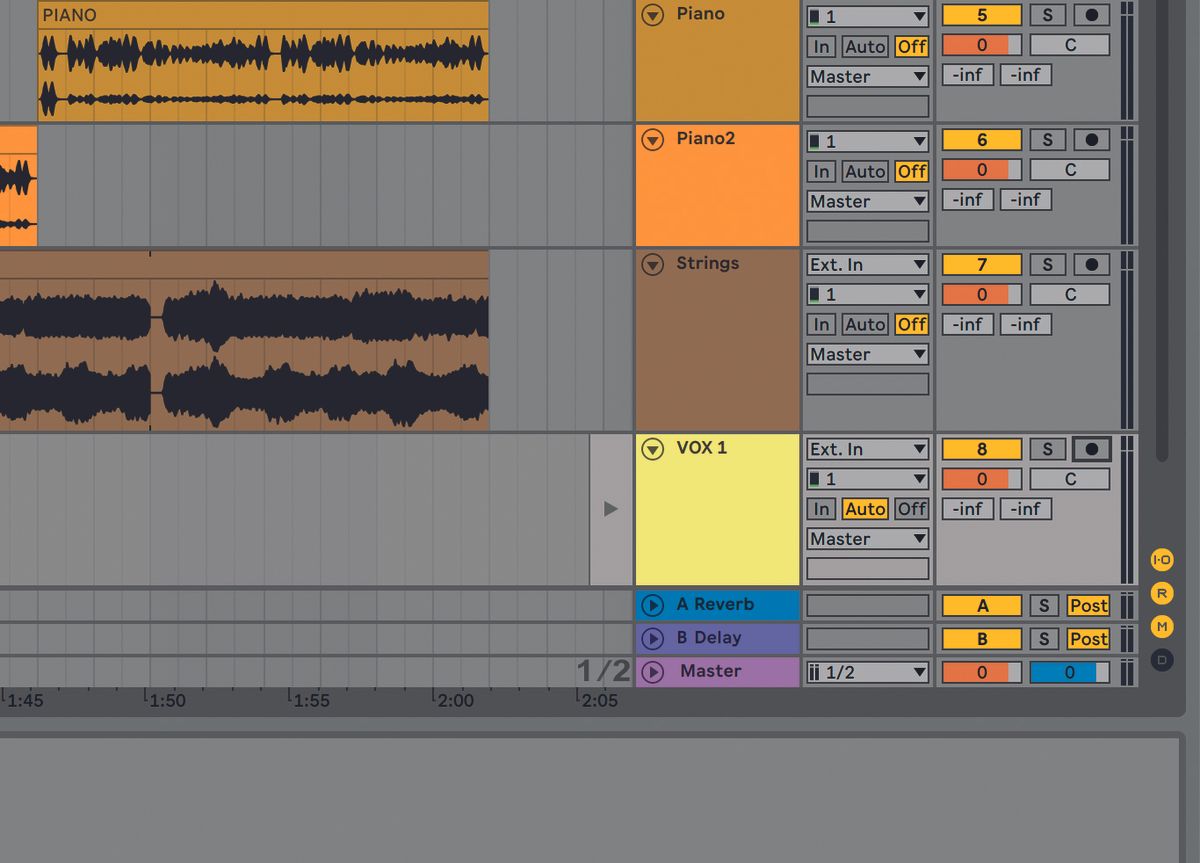The height and width of the screenshot is (863, 1200).
Task: Solo the Piano2 track
Action: pos(1047,139)
